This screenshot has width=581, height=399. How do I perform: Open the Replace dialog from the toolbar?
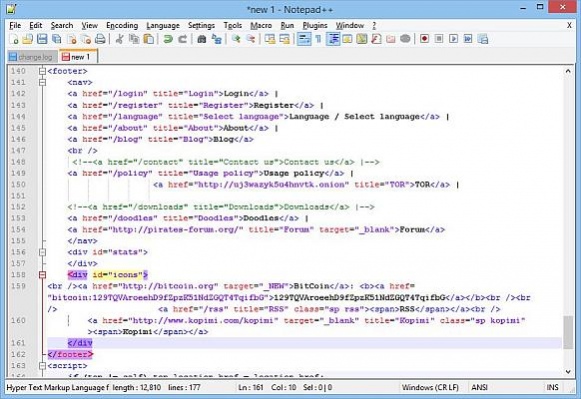216,39
